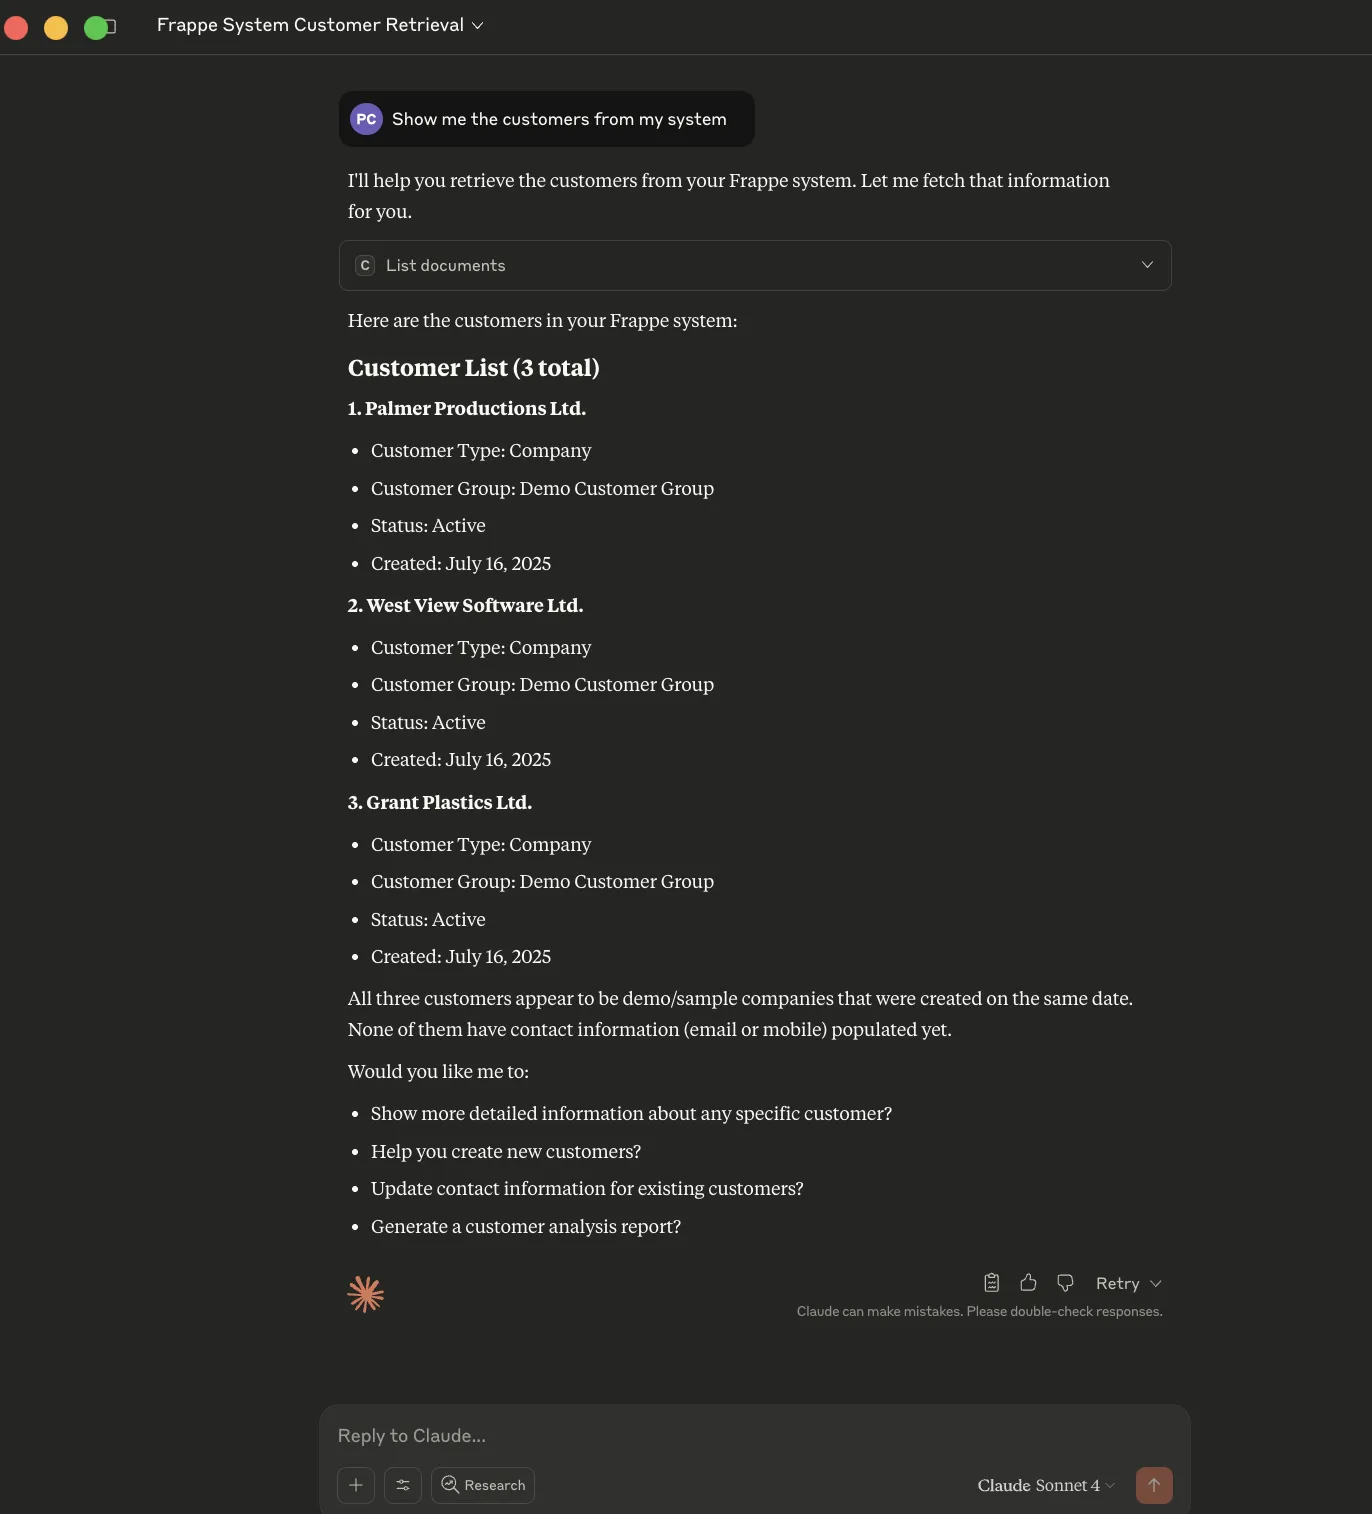
Task: Maximize the window with the green button
Action: [96, 27]
